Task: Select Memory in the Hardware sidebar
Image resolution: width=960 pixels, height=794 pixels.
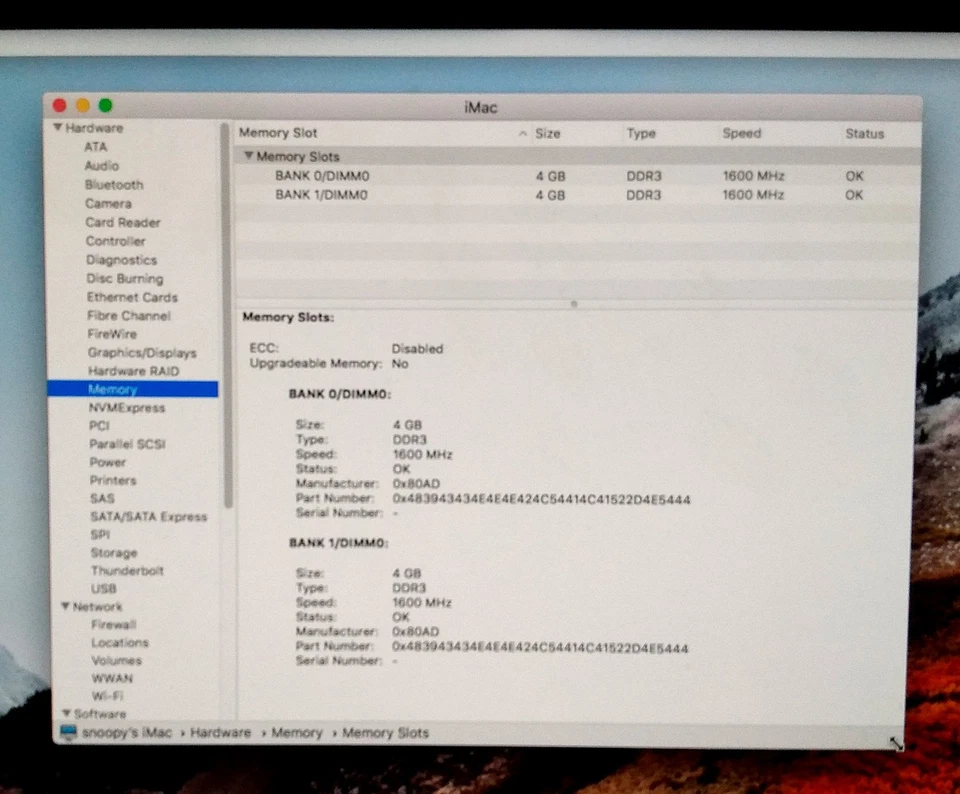Action: [112, 389]
